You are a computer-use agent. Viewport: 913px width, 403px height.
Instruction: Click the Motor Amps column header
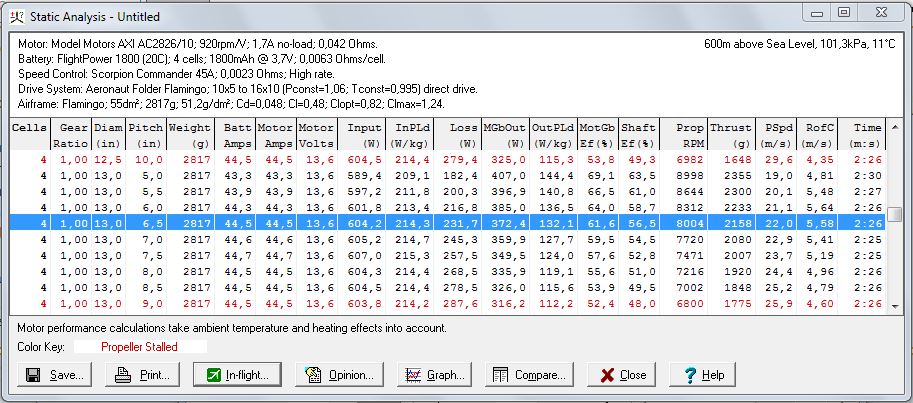(x=275, y=134)
